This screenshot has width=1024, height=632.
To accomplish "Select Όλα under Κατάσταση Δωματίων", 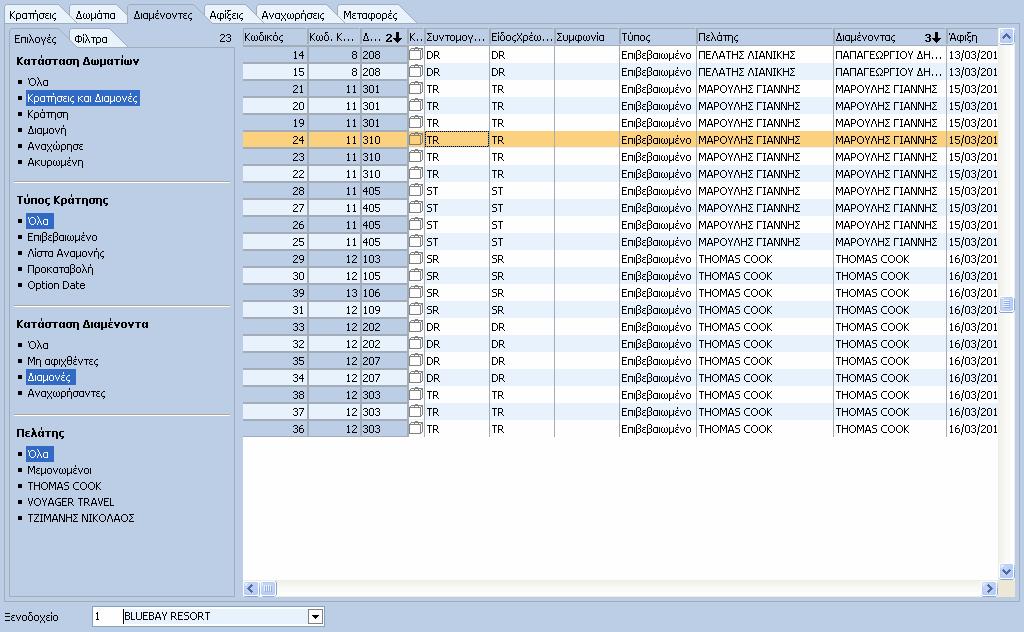I will (x=38, y=82).
